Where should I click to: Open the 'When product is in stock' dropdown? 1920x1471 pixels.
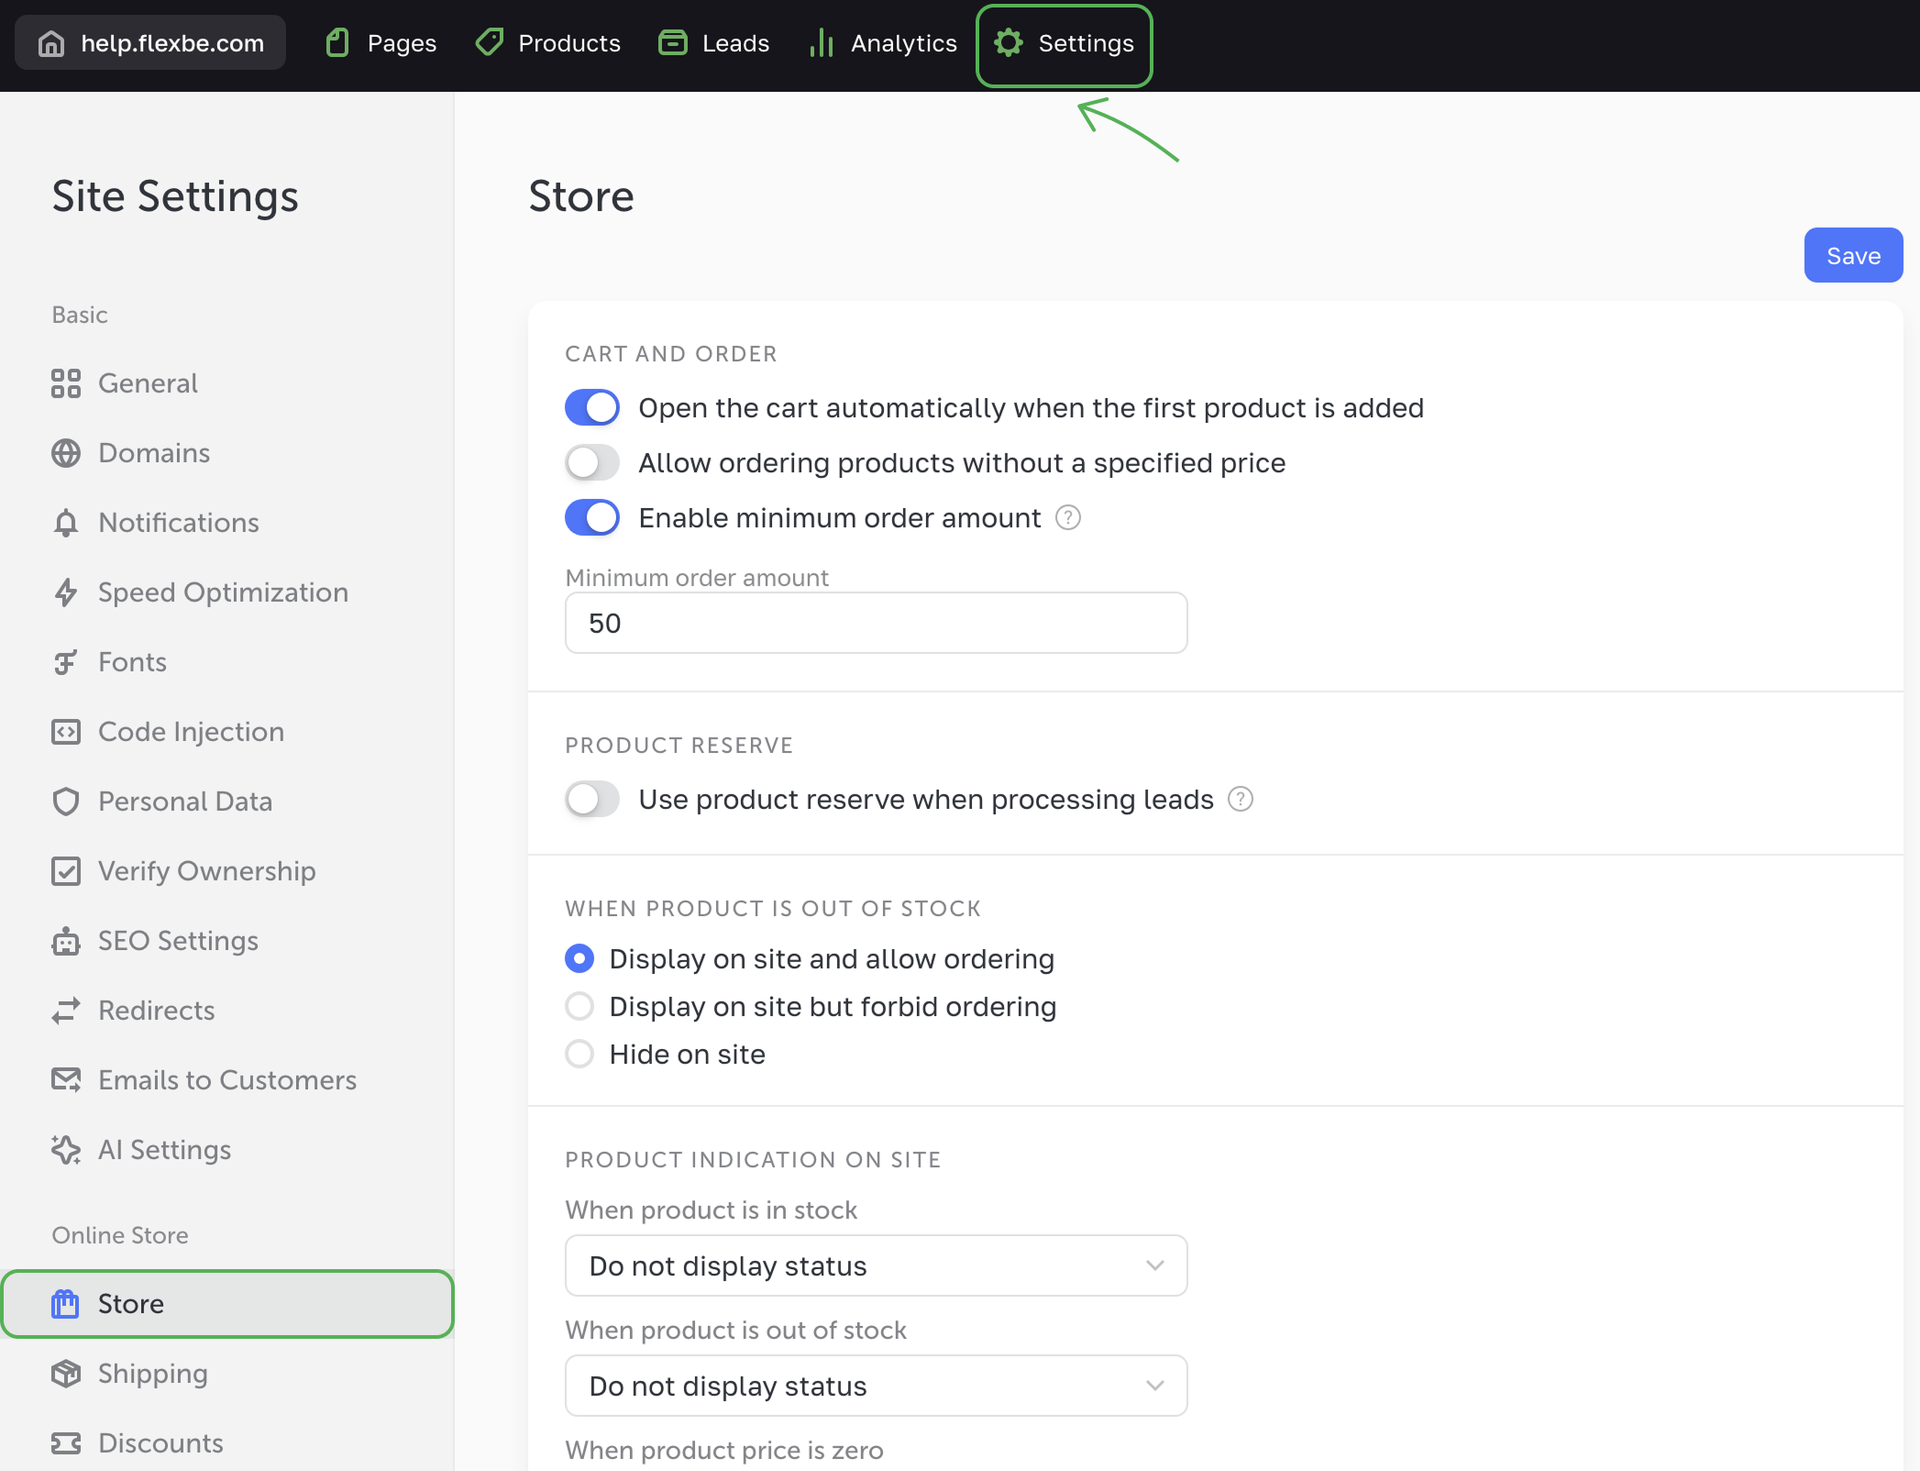pos(876,1266)
